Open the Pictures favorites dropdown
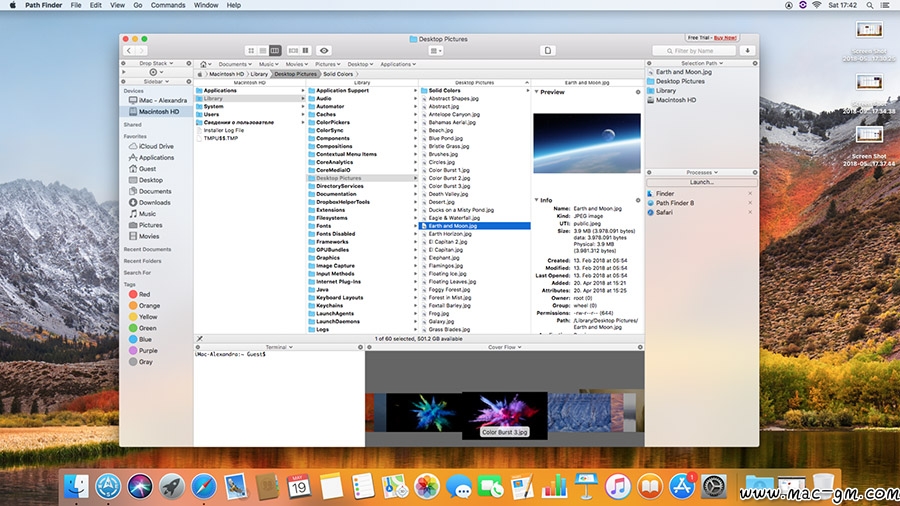The height and width of the screenshot is (506, 900). (x=327, y=64)
